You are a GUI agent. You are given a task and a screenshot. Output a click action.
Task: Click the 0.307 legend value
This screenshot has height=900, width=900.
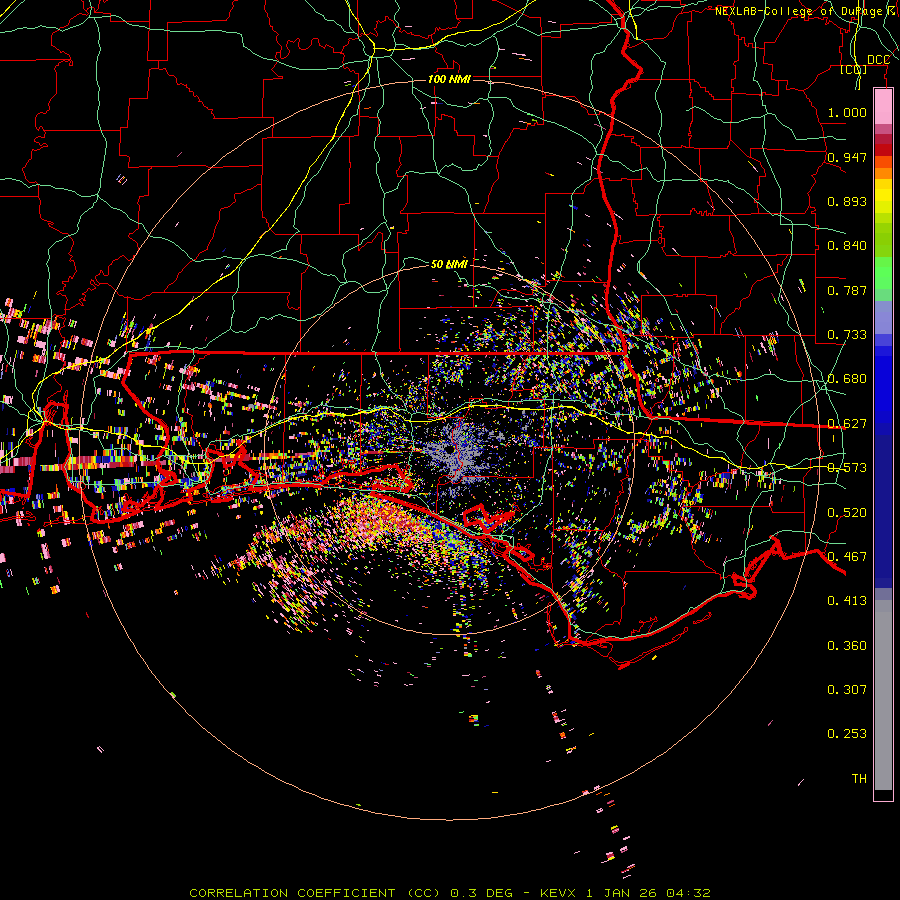point(847,690)
